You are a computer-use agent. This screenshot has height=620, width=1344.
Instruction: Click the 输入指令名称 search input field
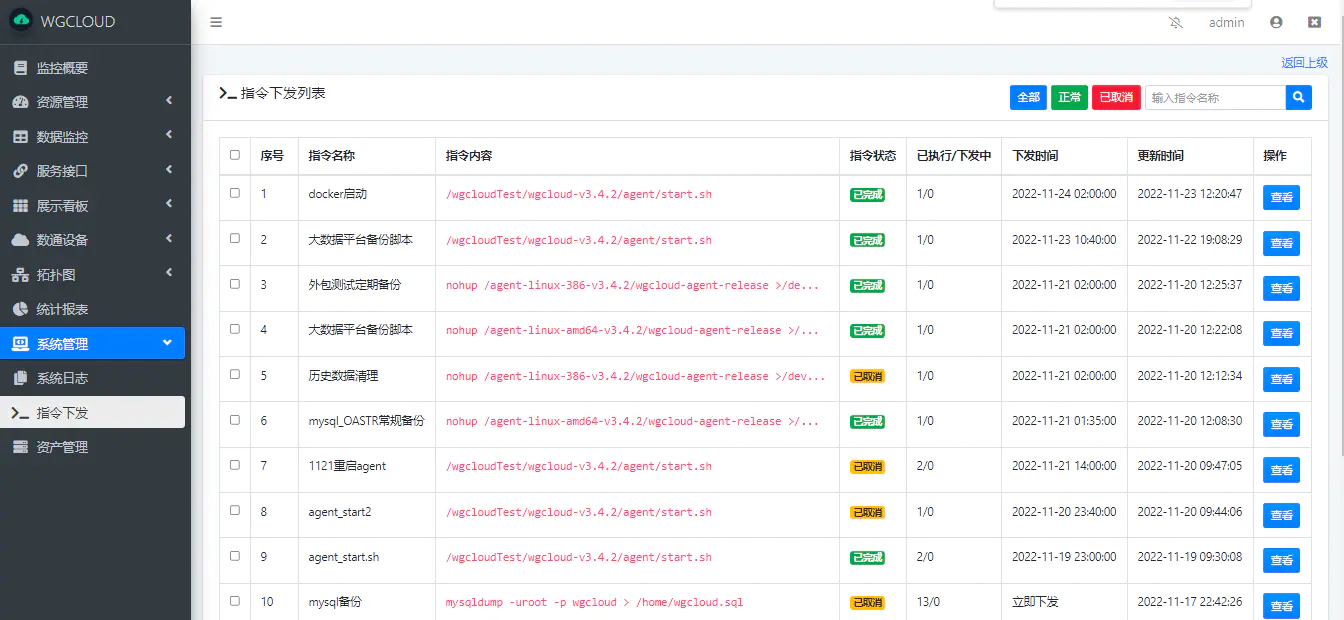(x=1214, y=97)
